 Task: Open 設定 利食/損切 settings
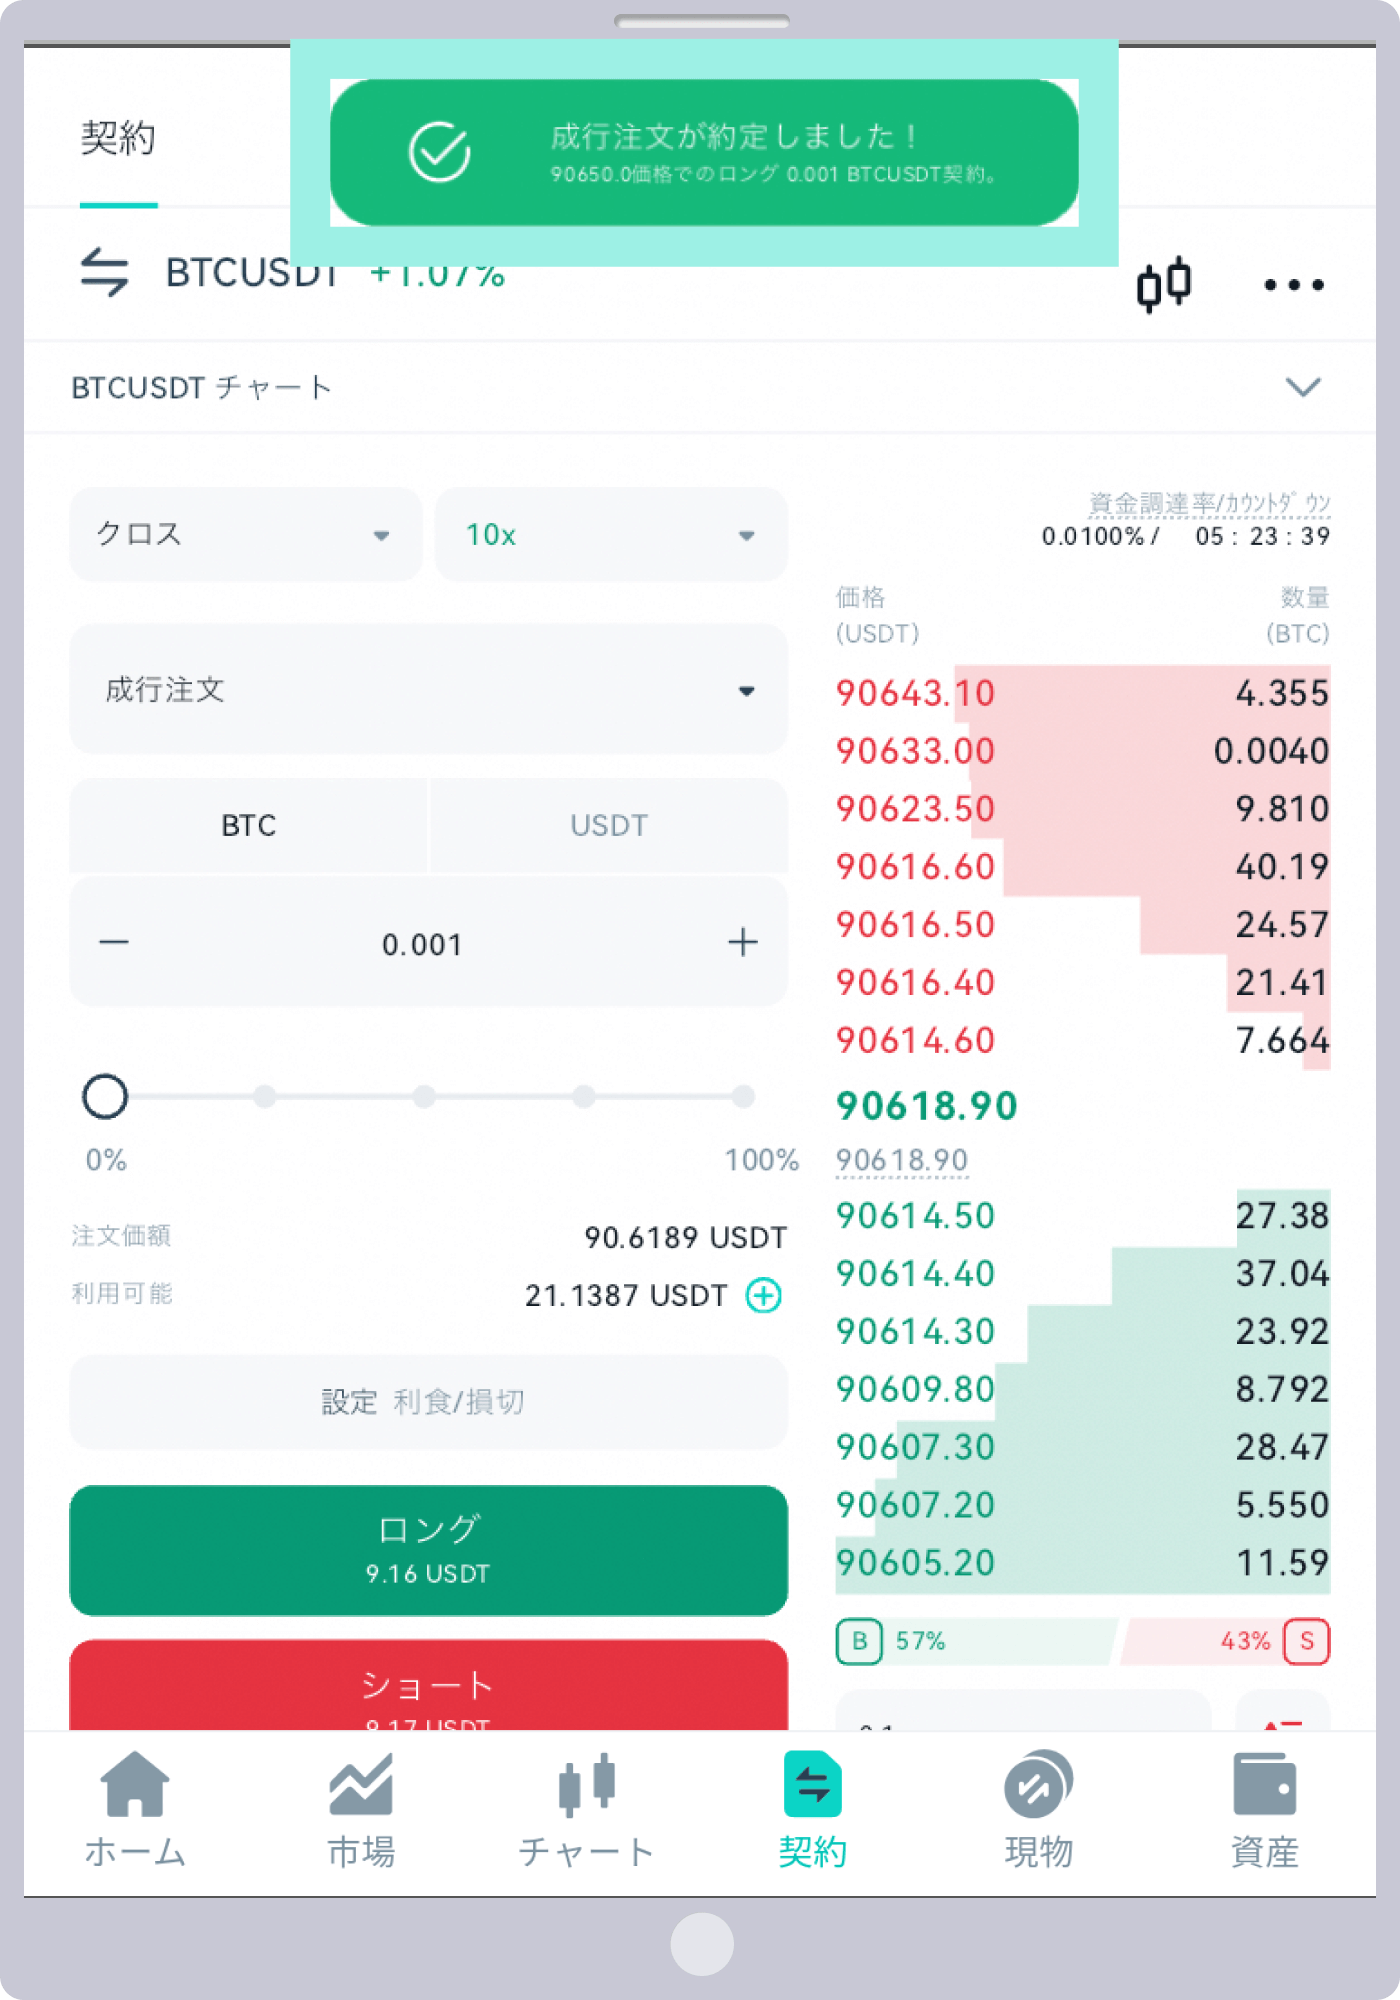coord(428,1401)
